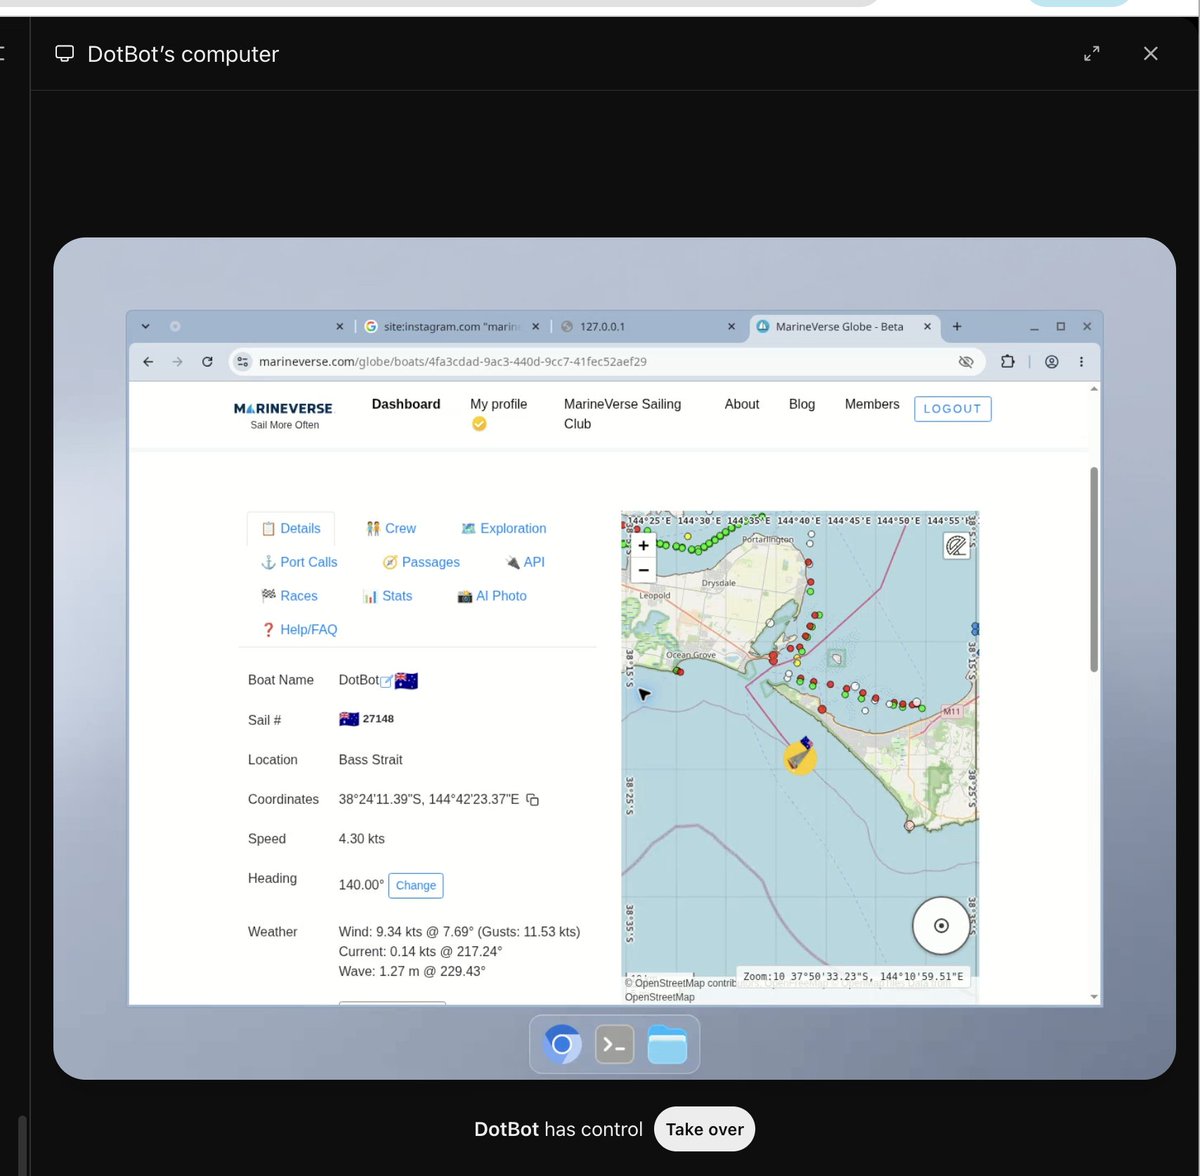Open the Port Calls tab
This screenshot has height=1176, width=1200.
click(299, 562)
